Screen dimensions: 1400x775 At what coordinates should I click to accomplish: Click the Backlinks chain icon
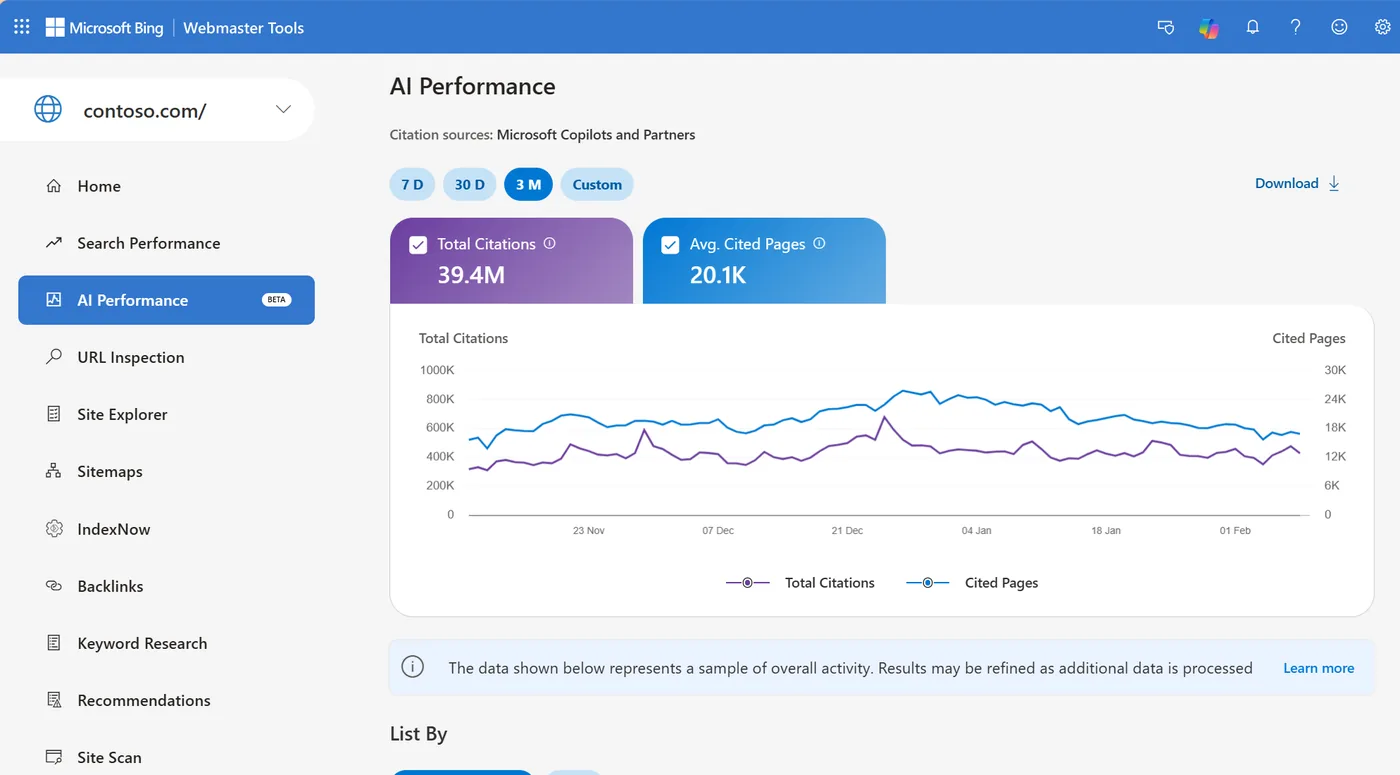[54, 586]
